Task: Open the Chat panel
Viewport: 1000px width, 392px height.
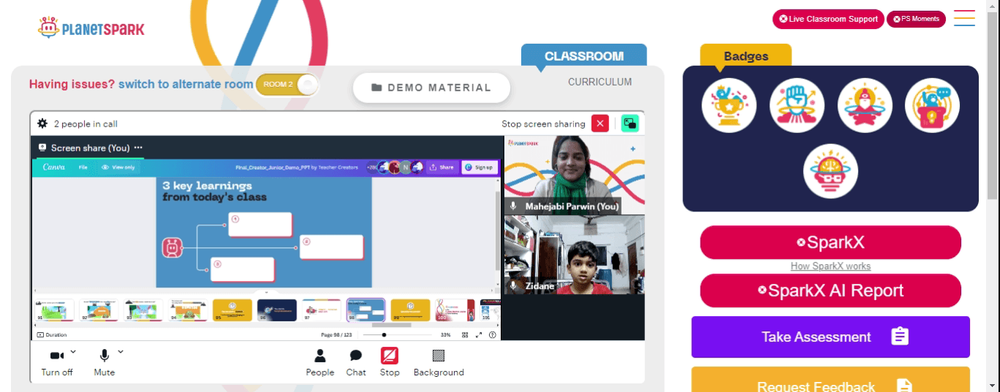Action: pos(356,362)
